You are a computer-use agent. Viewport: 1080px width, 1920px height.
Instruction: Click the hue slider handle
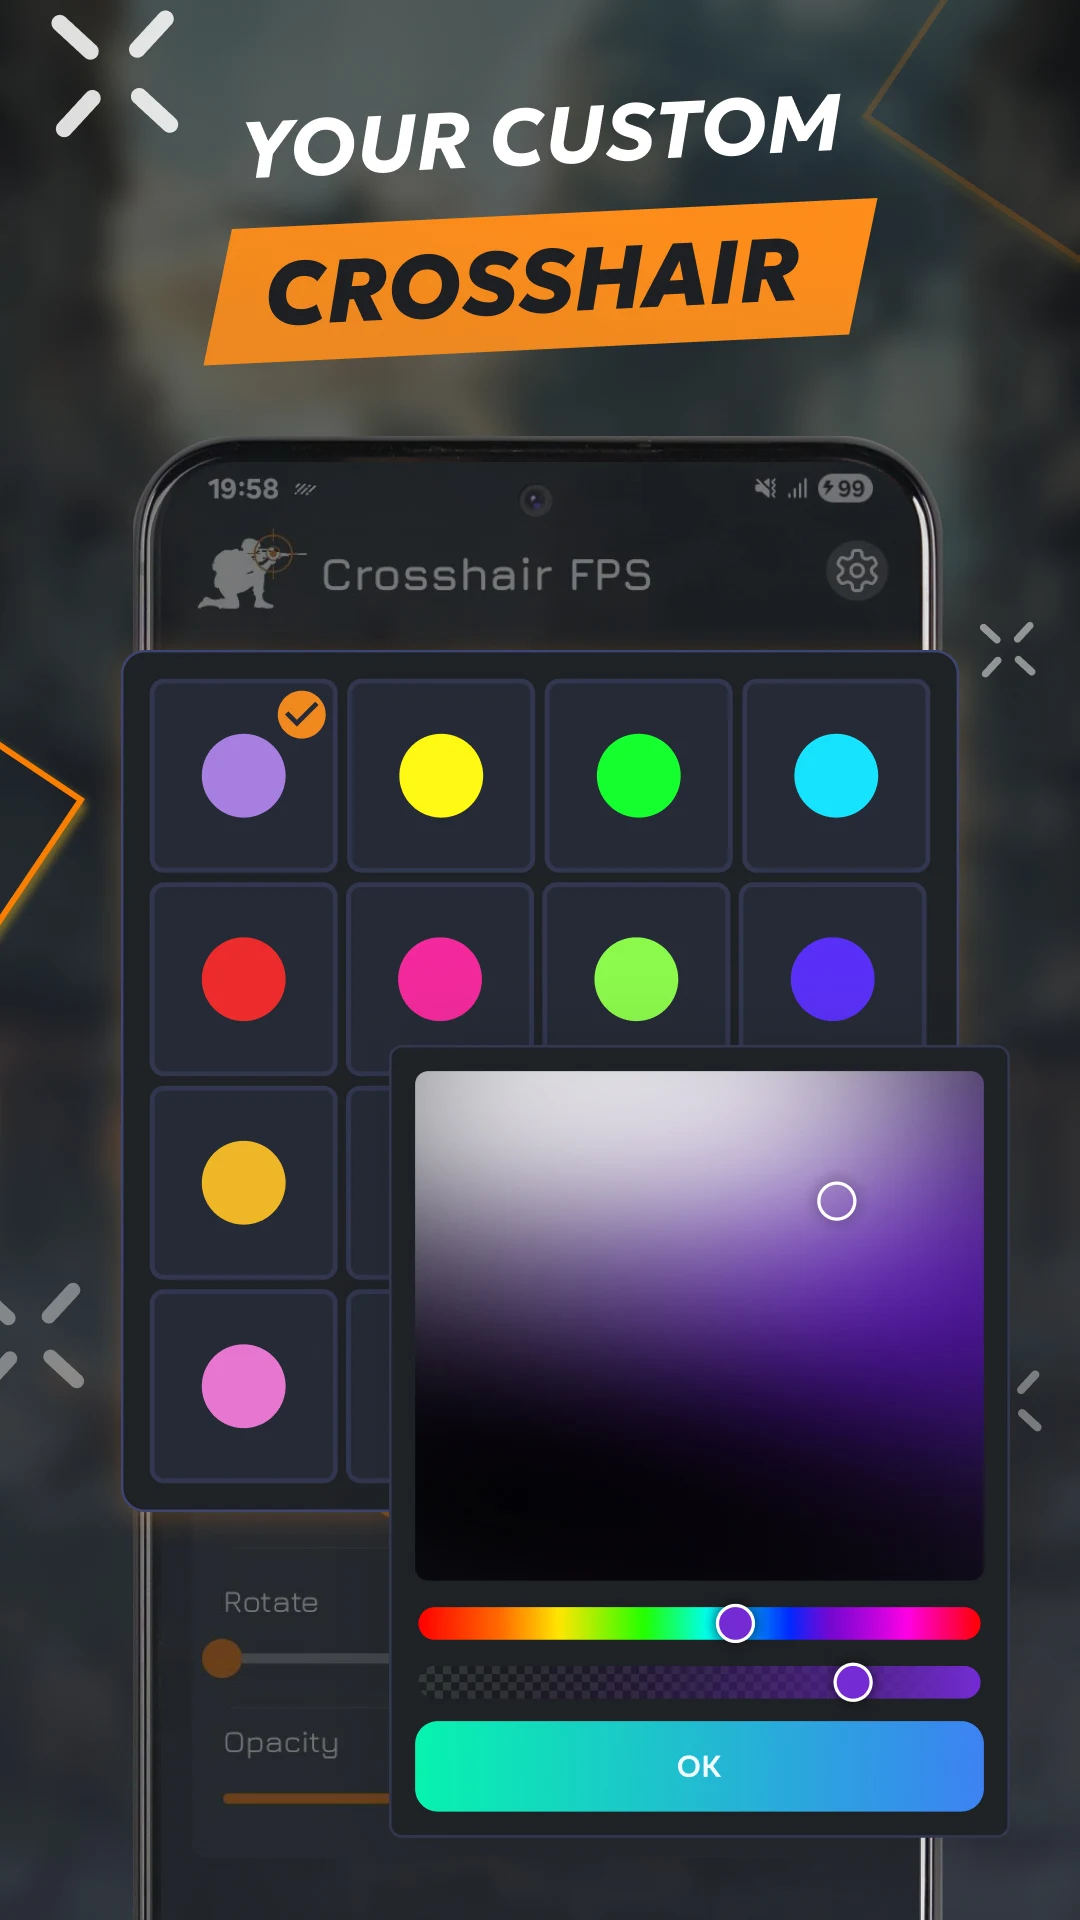point(736,1623)
